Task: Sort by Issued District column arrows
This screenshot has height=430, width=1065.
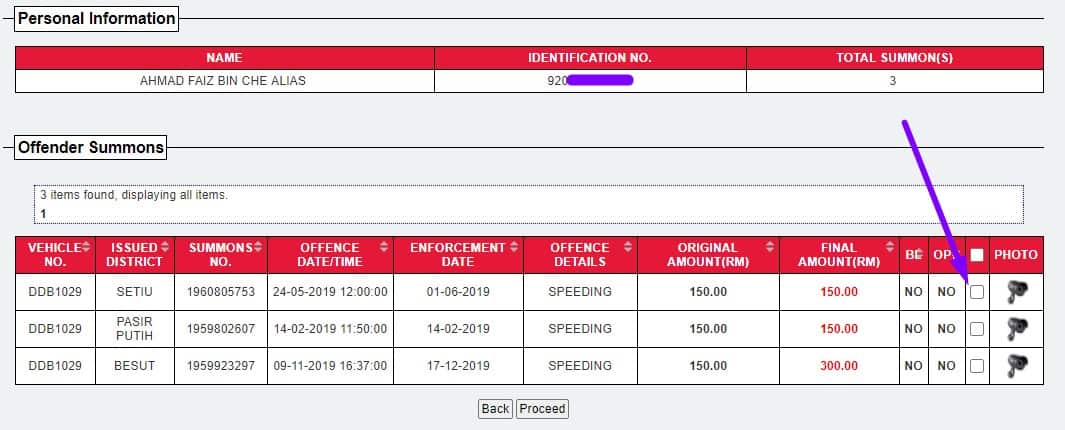Action: click(165, 247)
